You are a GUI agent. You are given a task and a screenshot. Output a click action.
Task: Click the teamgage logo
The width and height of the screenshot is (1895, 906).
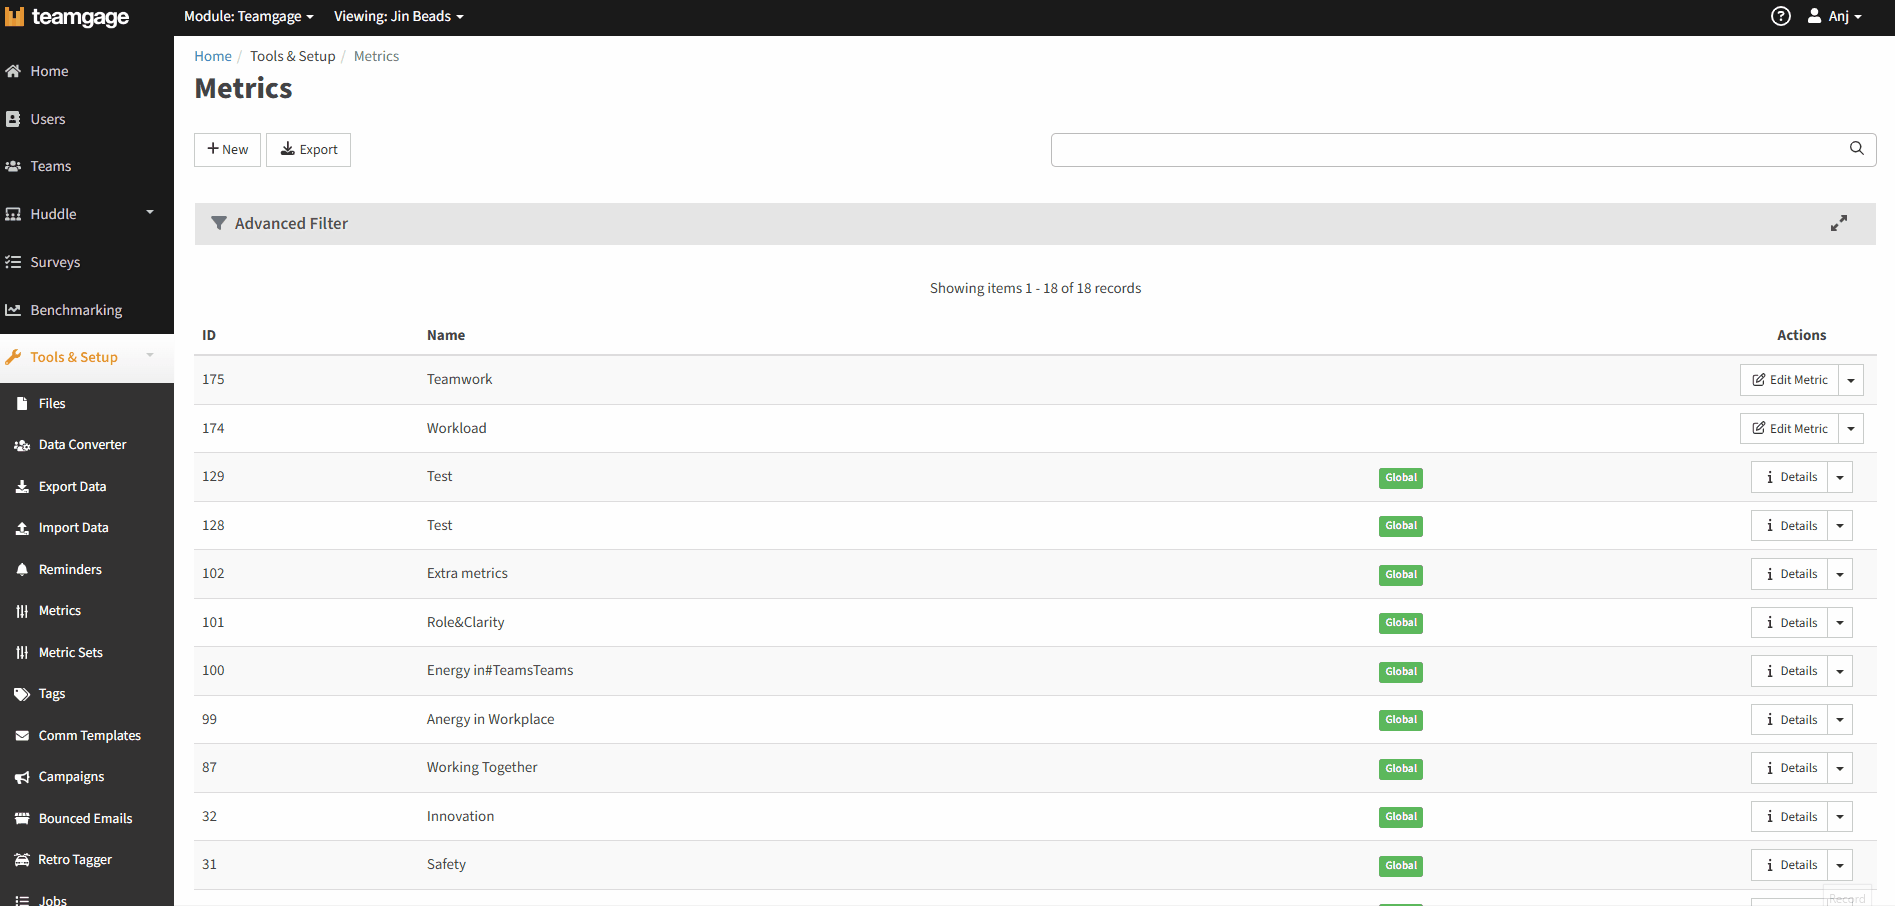point(67,17)
